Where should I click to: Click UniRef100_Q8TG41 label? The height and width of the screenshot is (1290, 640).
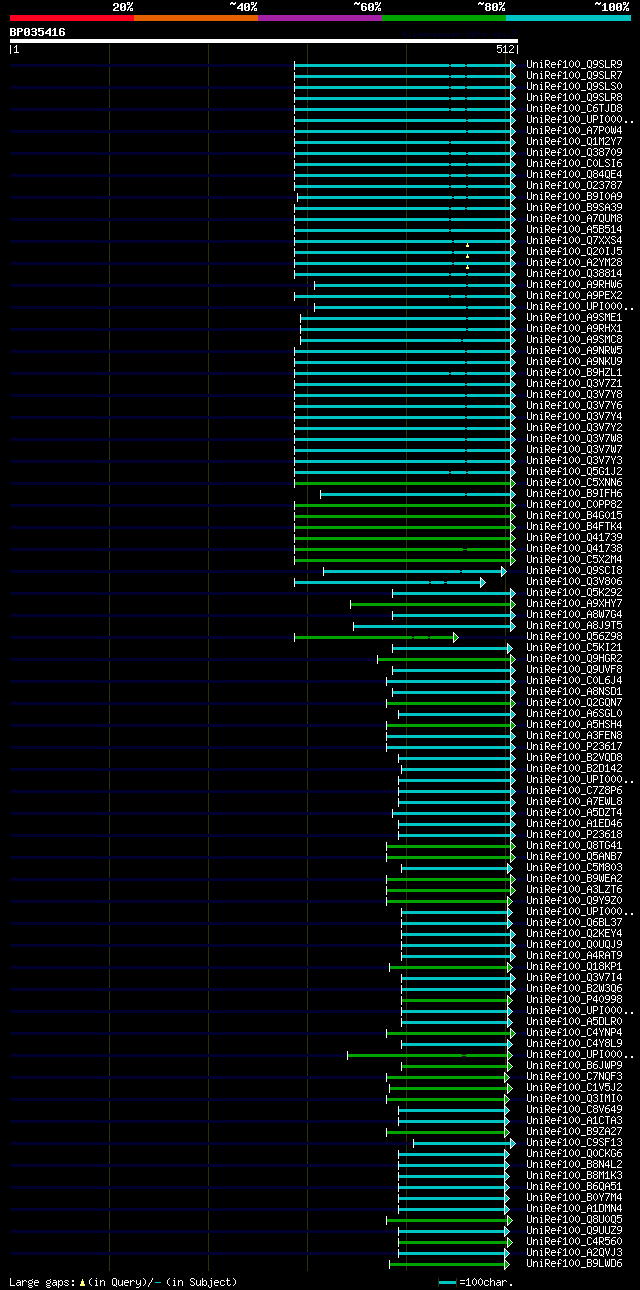click(574, 845)
